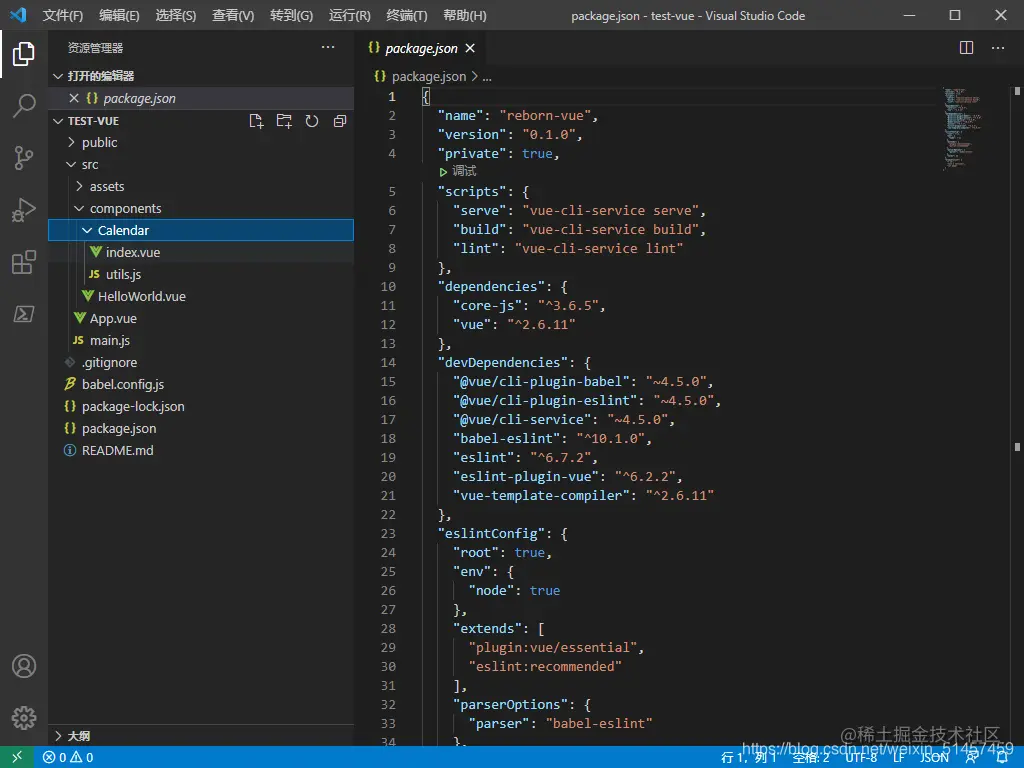Image resolution: width=1024 pixels, height=768 pixels.
Task: Click the breadcrumb ellipsis after package.json
Action: 487,77
